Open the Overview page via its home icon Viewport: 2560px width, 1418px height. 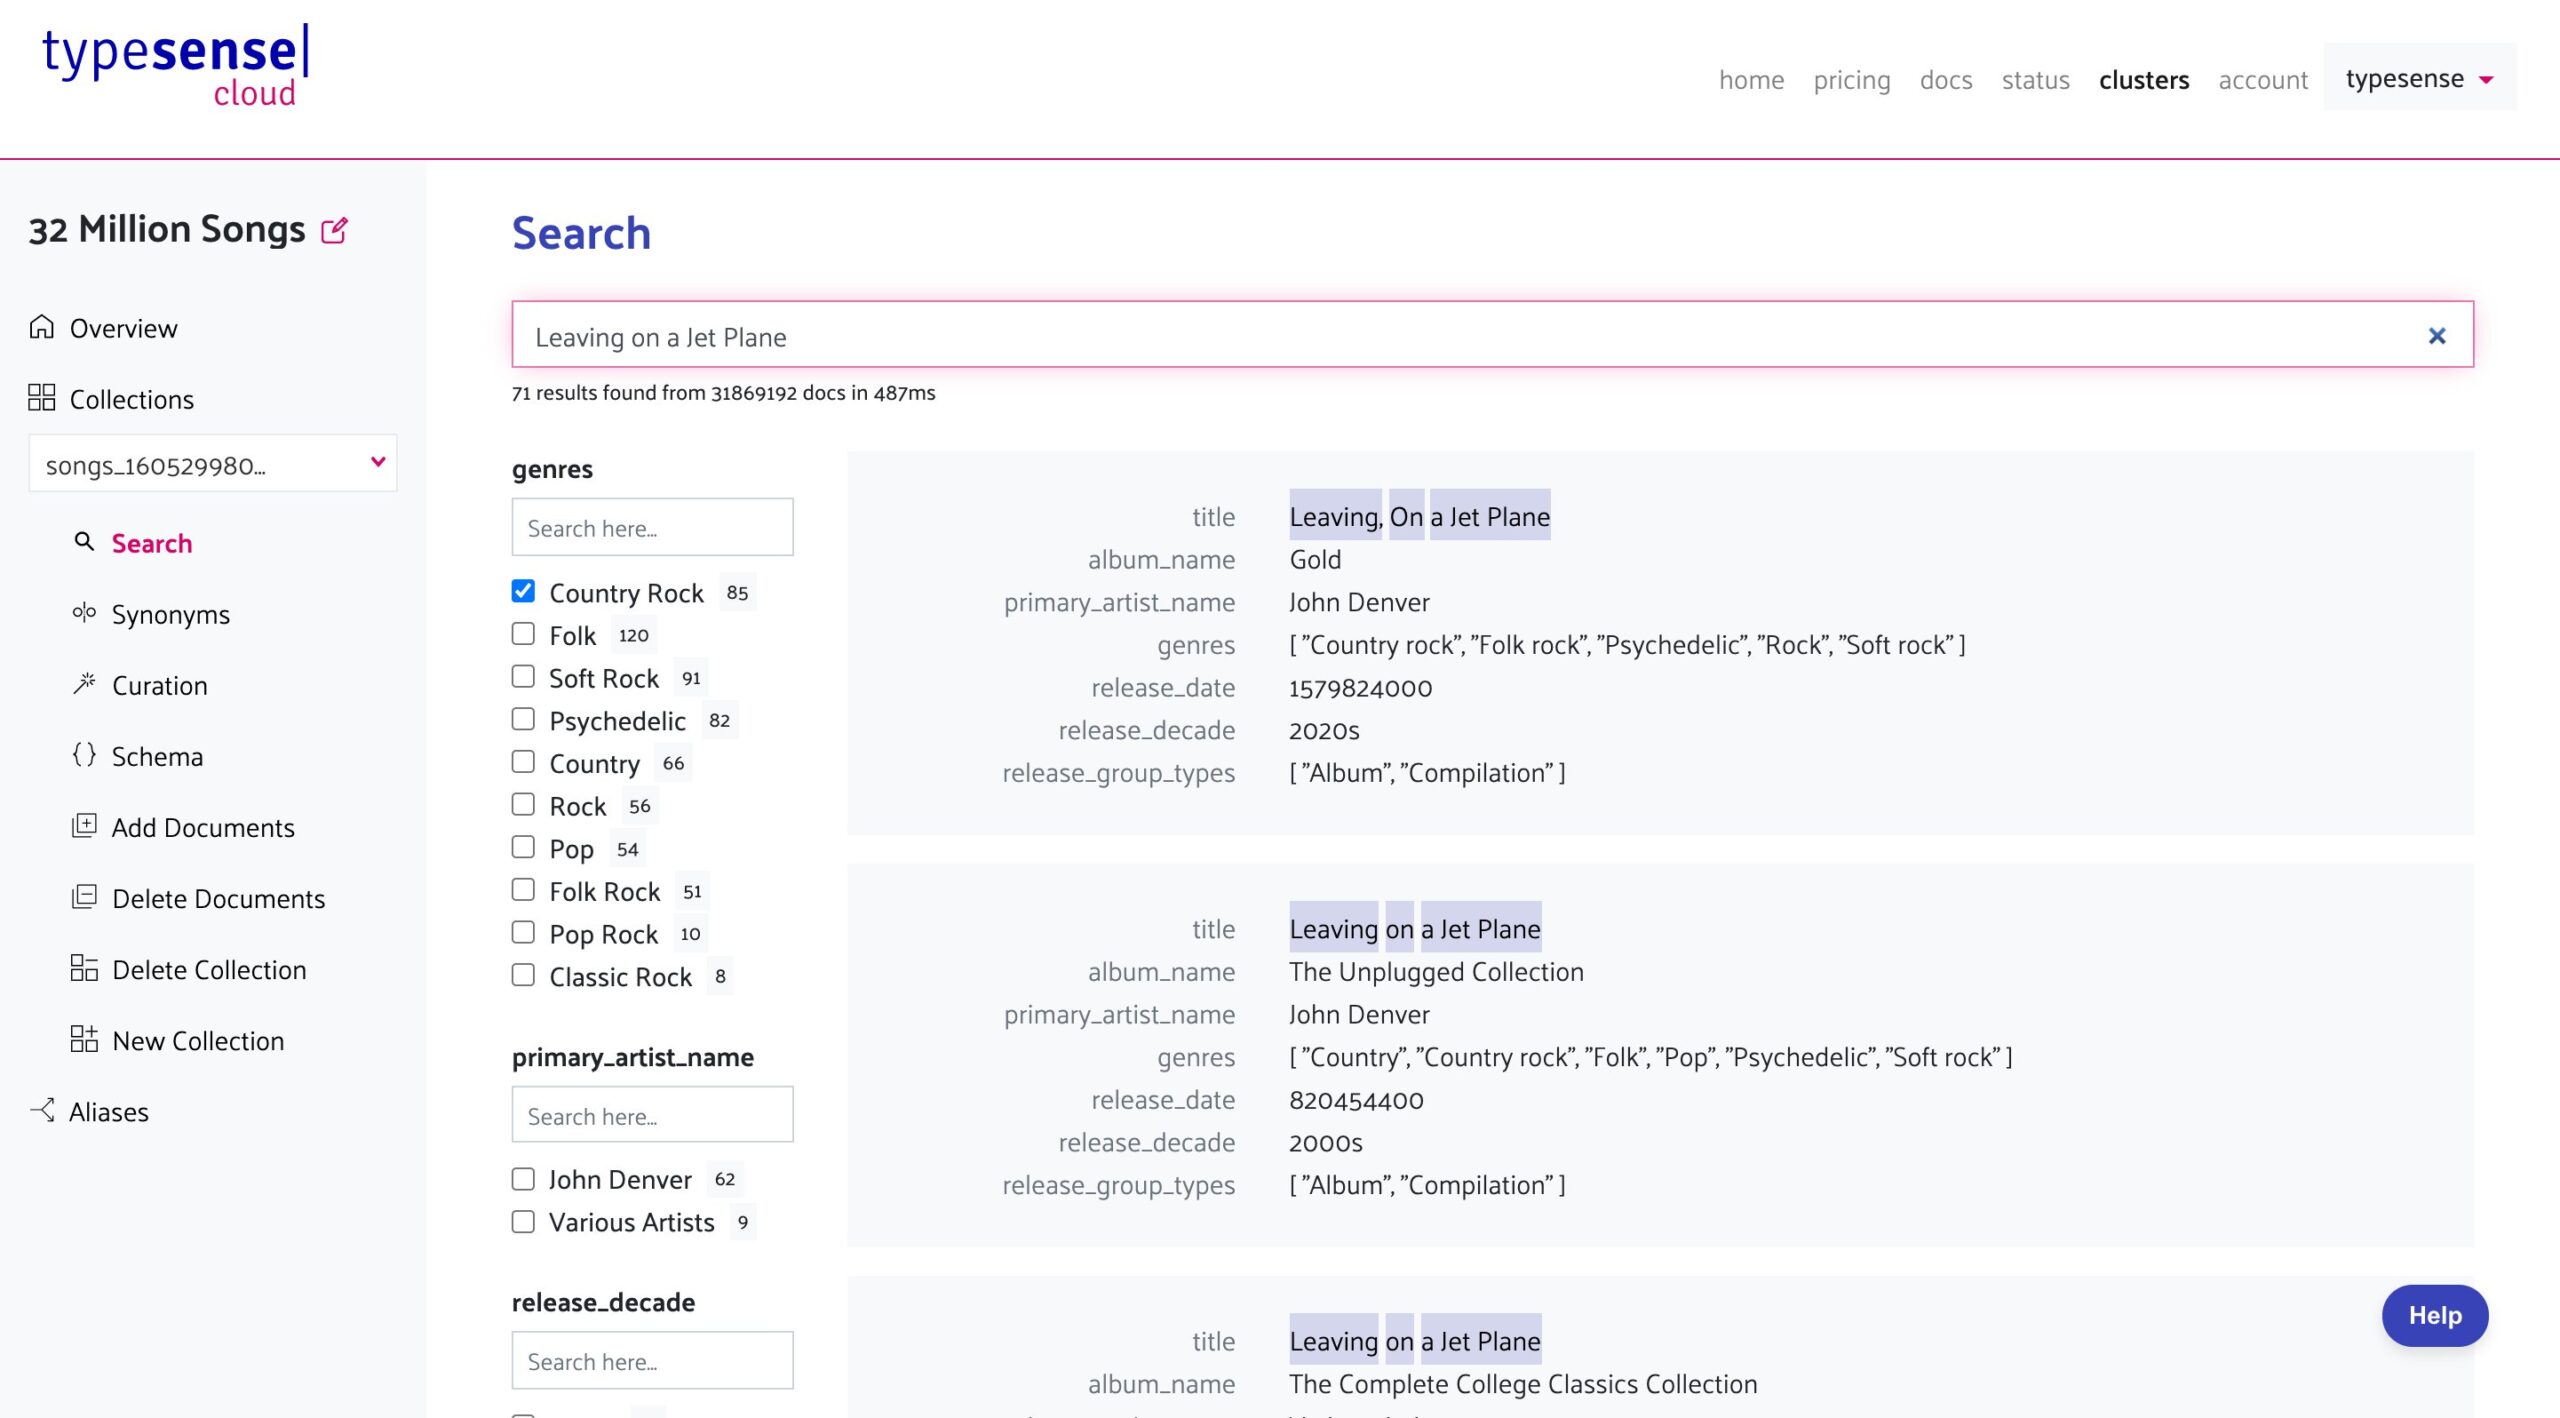pos(40,327)
